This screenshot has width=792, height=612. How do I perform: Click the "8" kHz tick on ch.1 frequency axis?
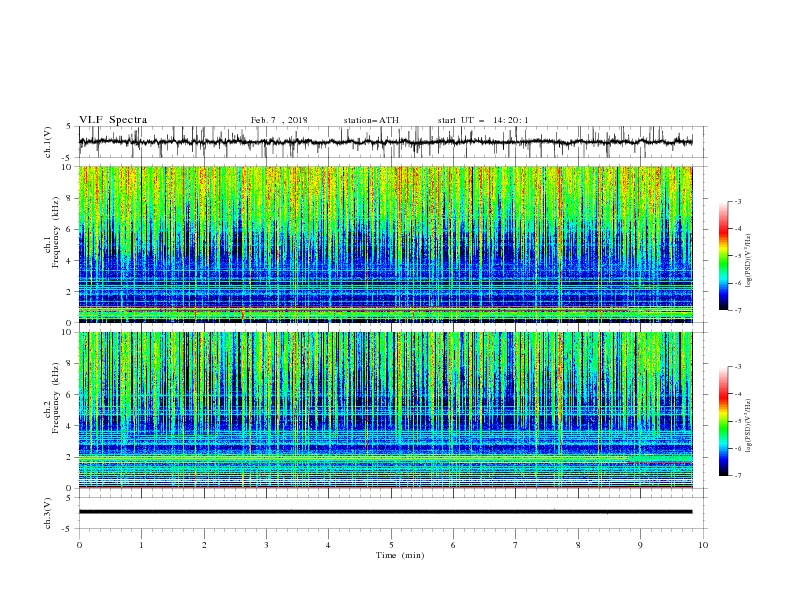(71, 198)
